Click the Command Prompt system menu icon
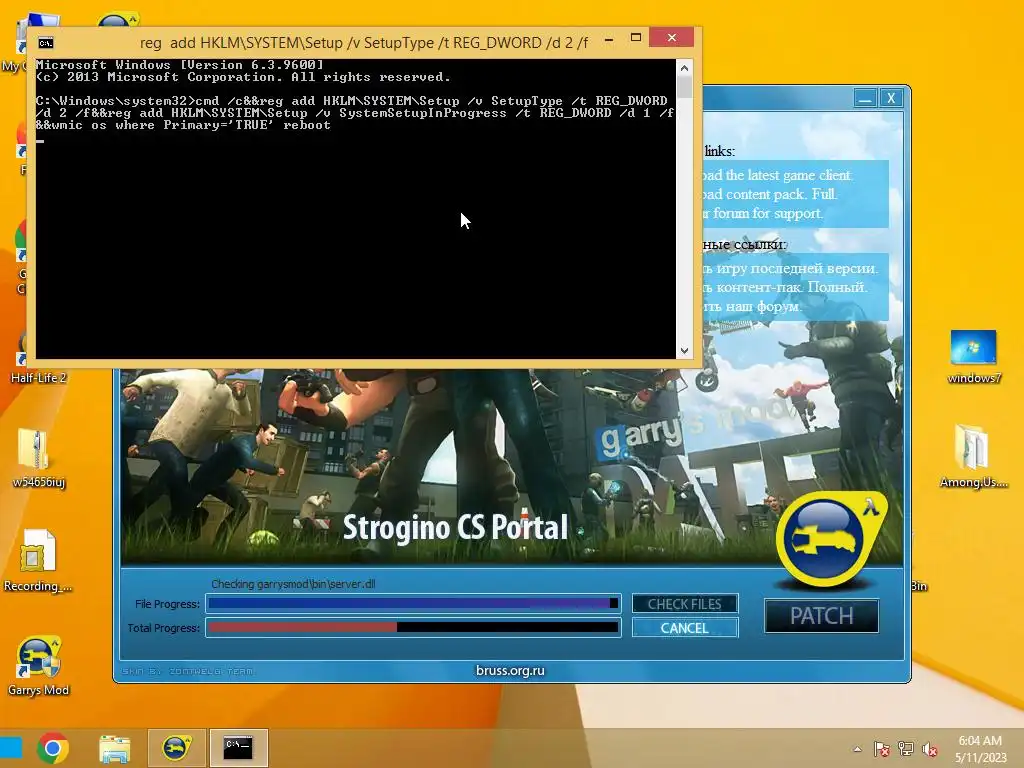The height and width of the screenshot is (768, 1024). click(46, 43)
